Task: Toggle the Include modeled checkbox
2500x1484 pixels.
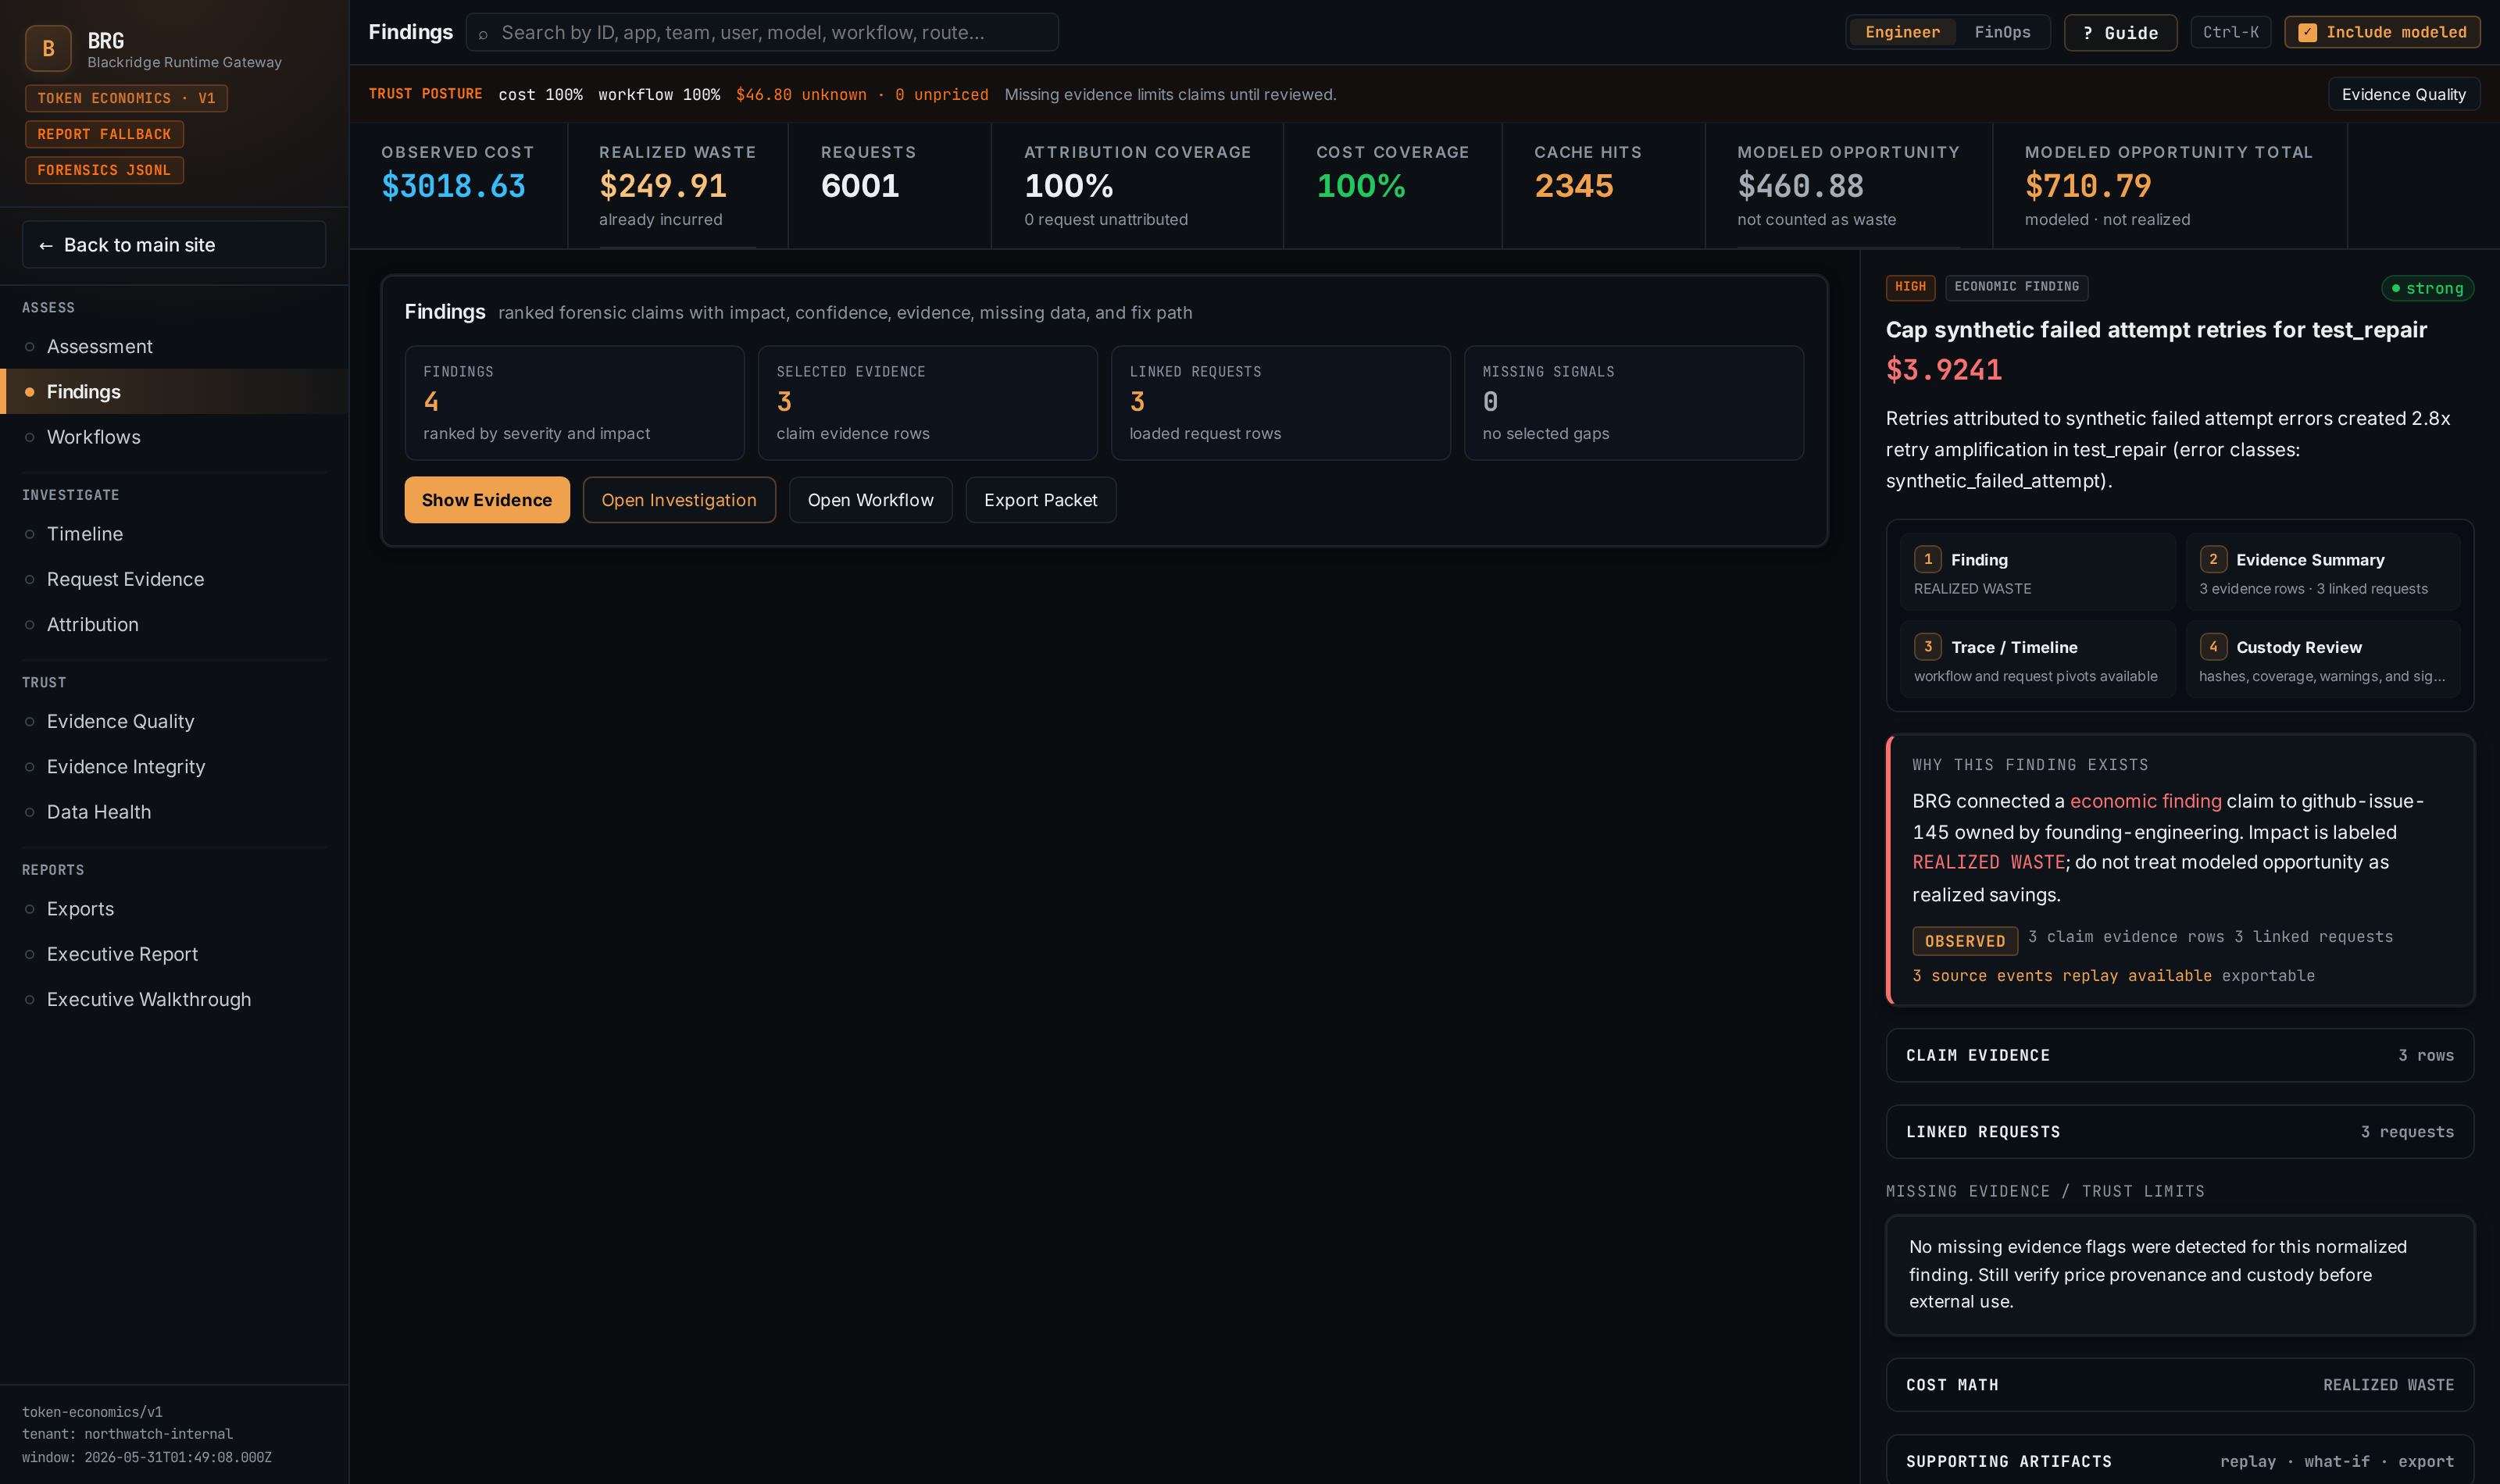Action: (x=2307, y=33)
